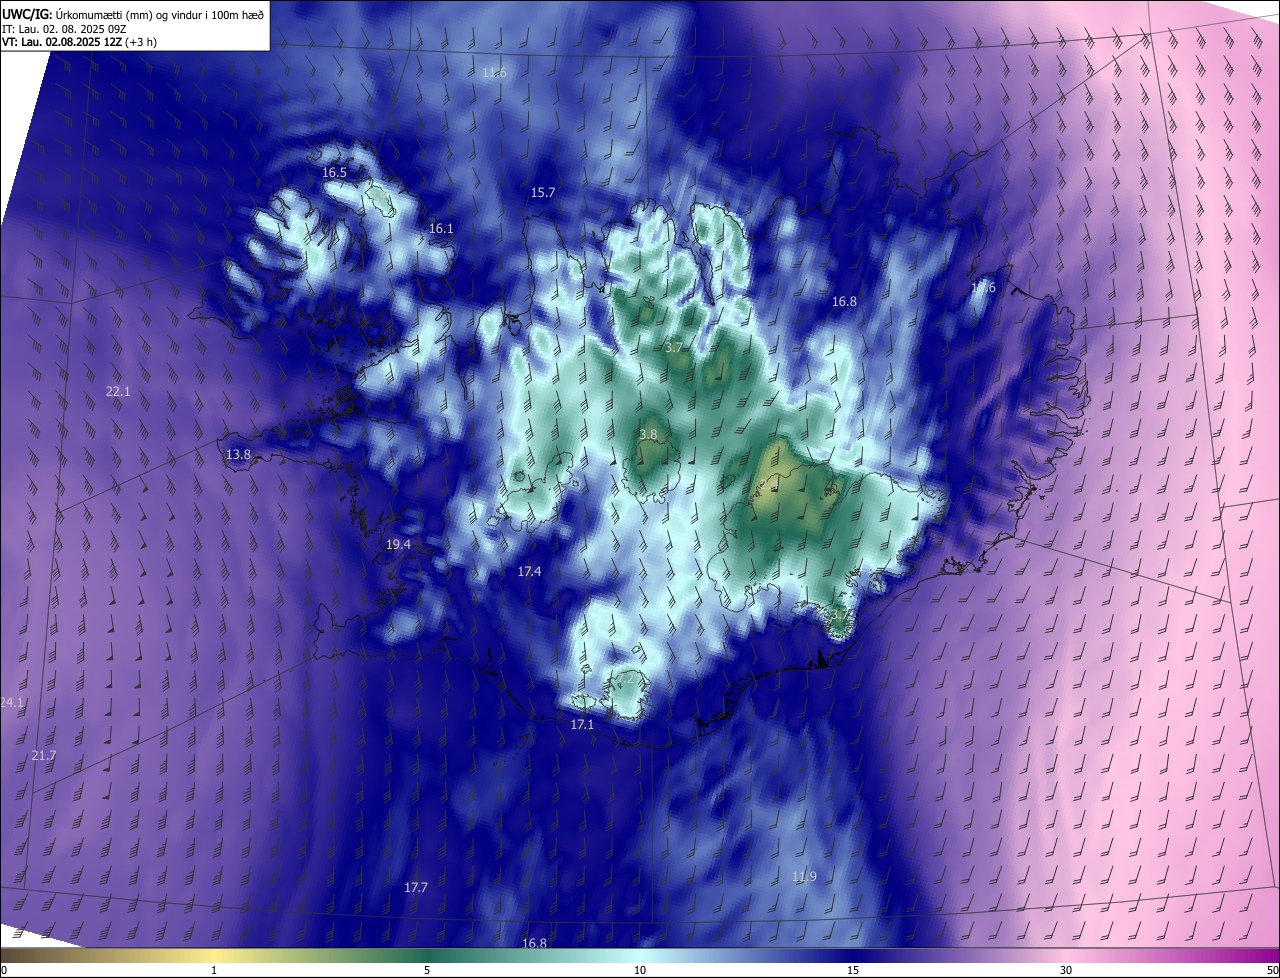This screenshot has height=978, width=1280.
Task: Click the 3.8 value label on the map
Action: (x=648, y=435)
